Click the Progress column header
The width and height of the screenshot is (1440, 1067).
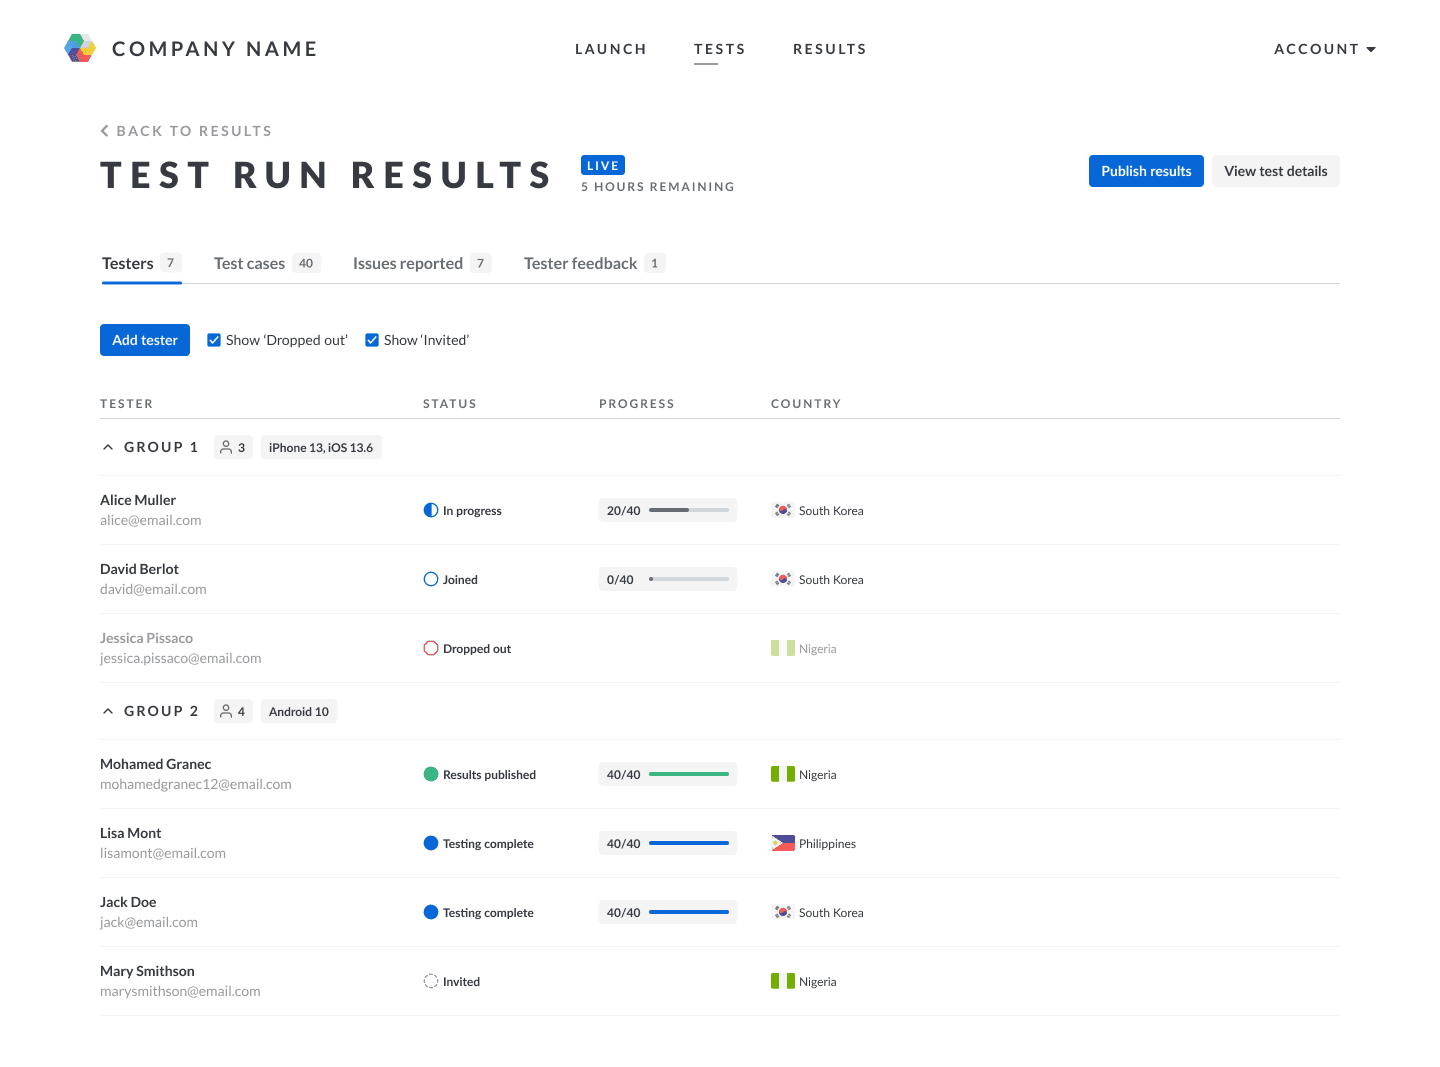pos(637,404)
